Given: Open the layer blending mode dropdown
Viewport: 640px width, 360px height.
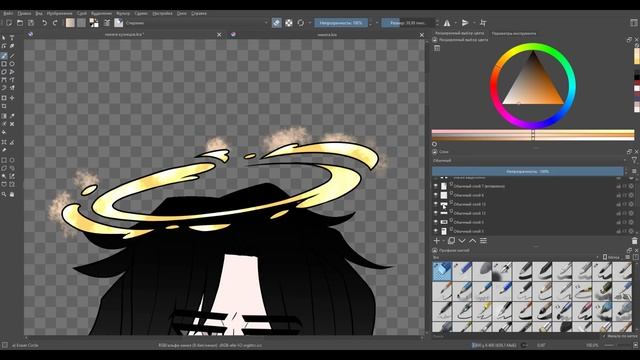Looking at the screenshot, I should point(529,160).
